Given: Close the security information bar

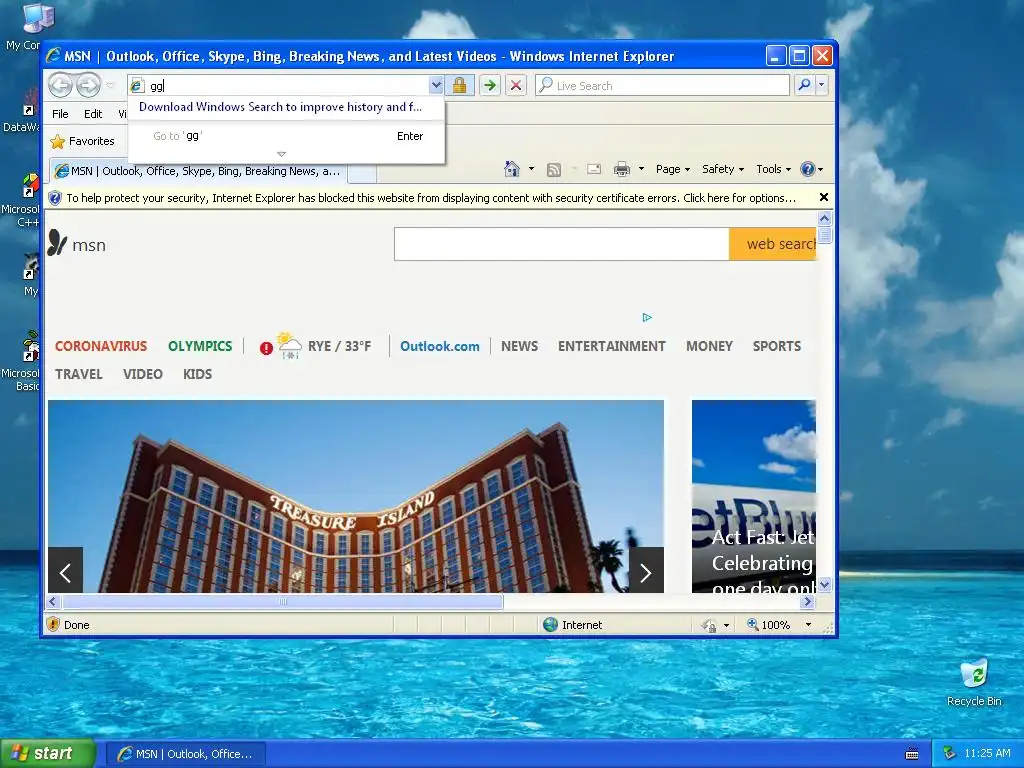Looking at the screenshot, I should point(824,197).
